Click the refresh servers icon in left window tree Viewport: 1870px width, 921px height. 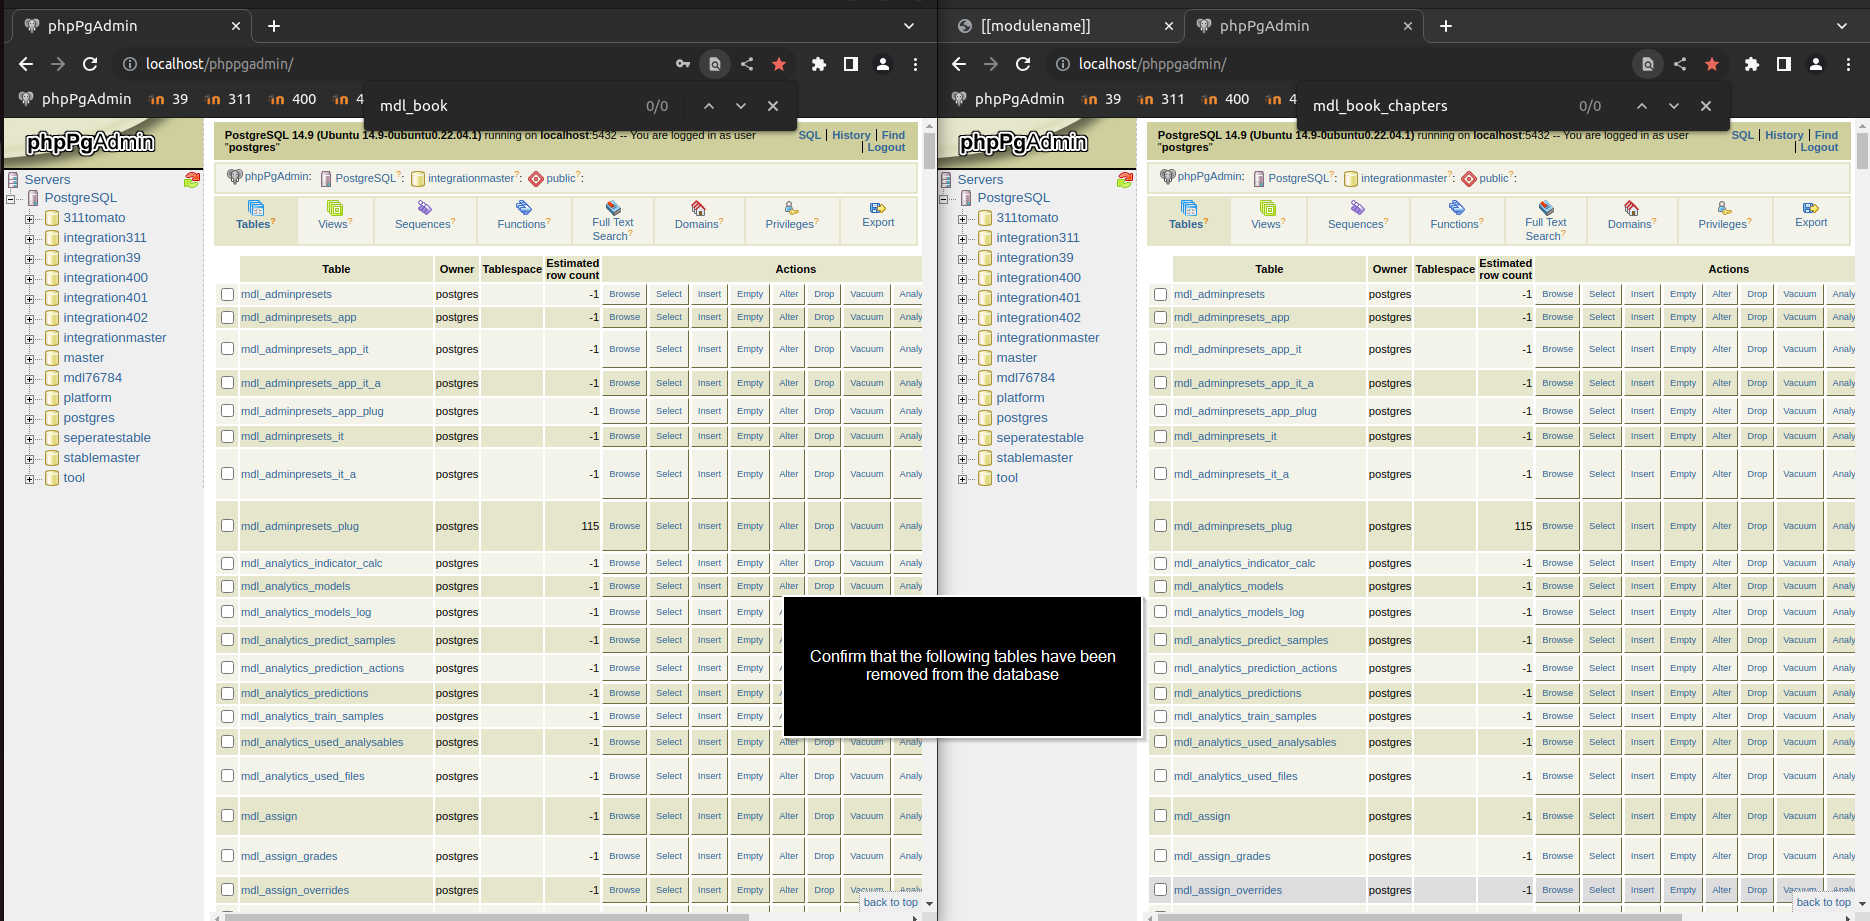(192, 180)
